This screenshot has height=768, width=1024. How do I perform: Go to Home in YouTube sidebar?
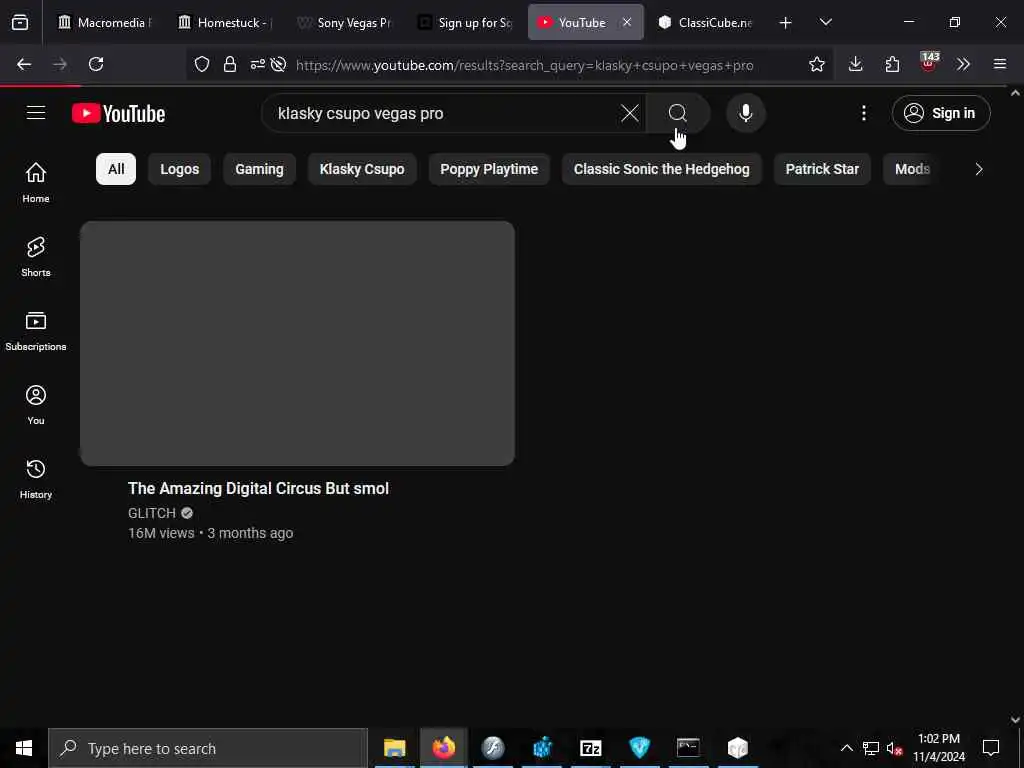(x=36, y=182)
